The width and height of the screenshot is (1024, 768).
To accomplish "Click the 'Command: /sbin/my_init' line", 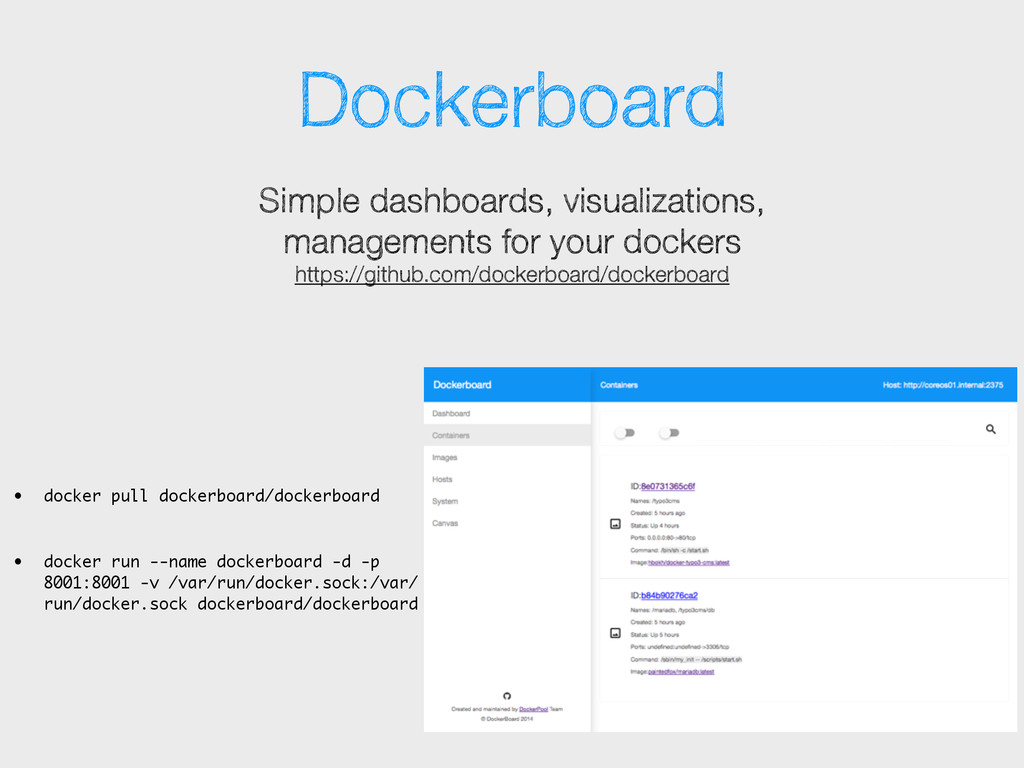I will pyautogui.click(x=686, y=660).
